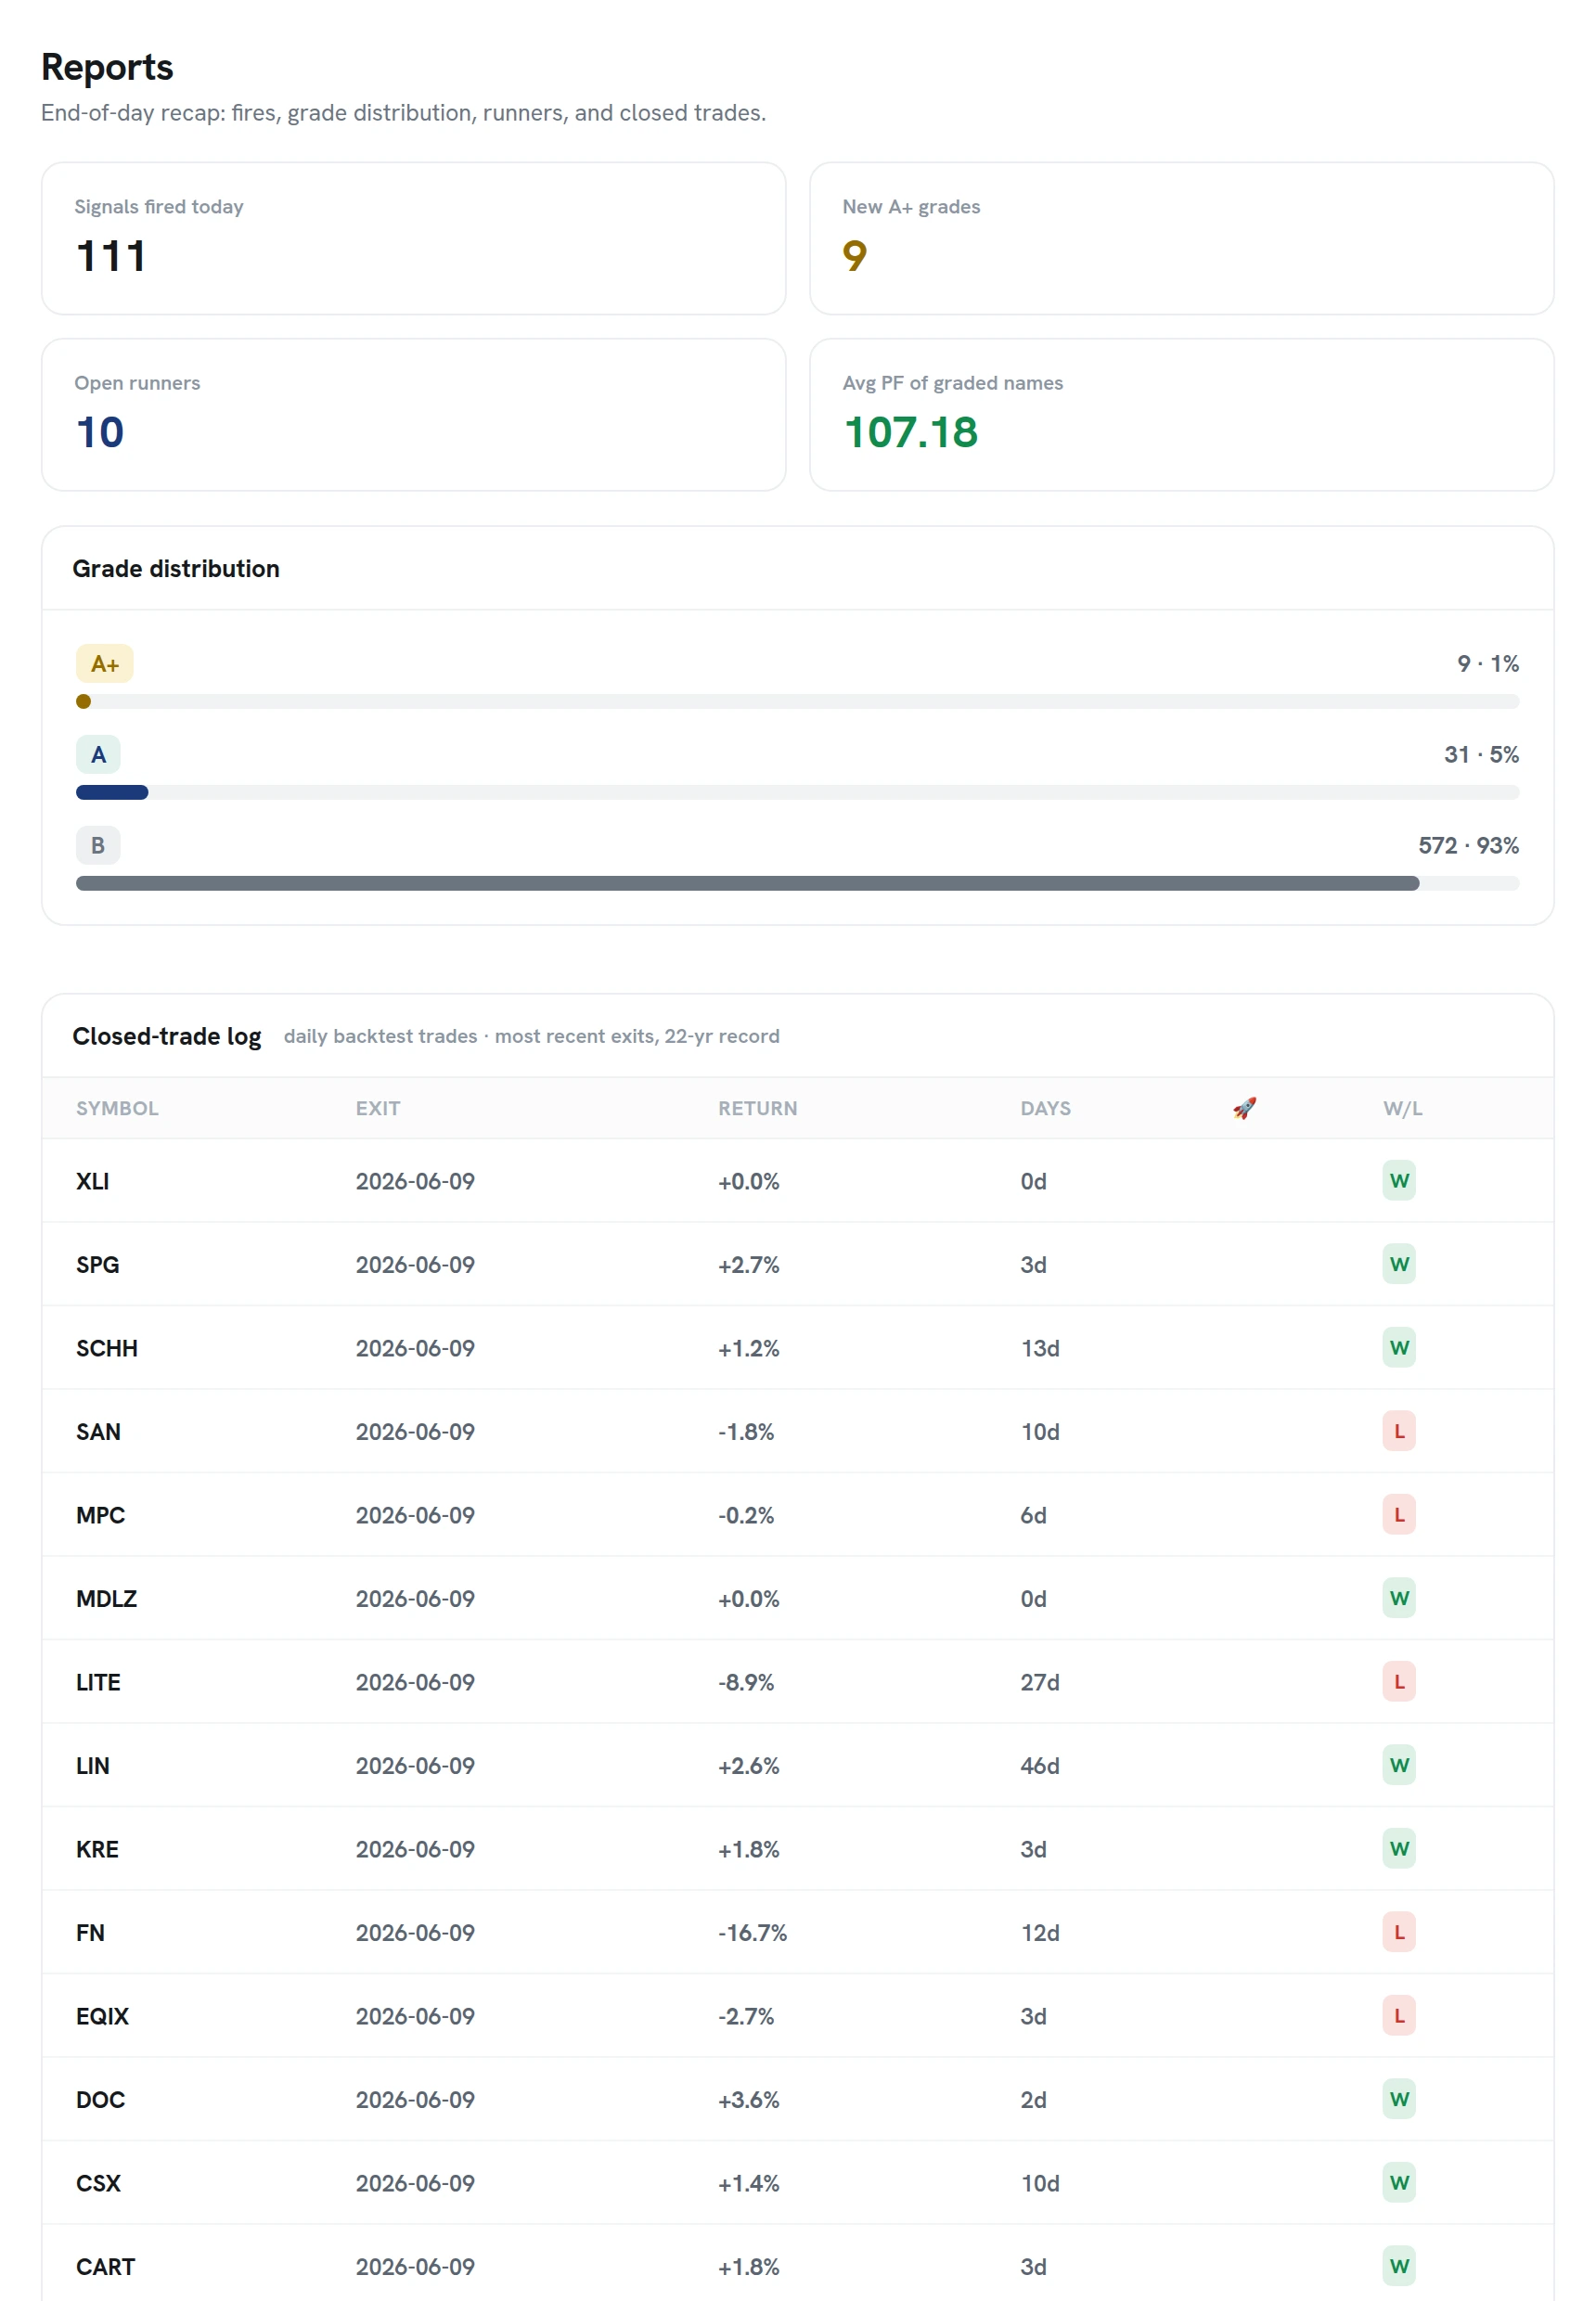Select the B grade badge
The image size is (1596, 2301).
tap(98, 845)
